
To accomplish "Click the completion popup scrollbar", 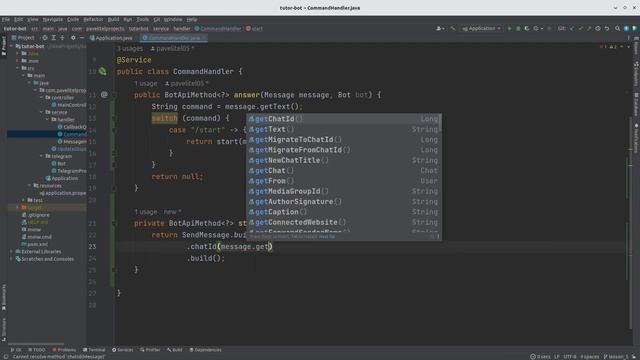I will click(x=440, y=122).
